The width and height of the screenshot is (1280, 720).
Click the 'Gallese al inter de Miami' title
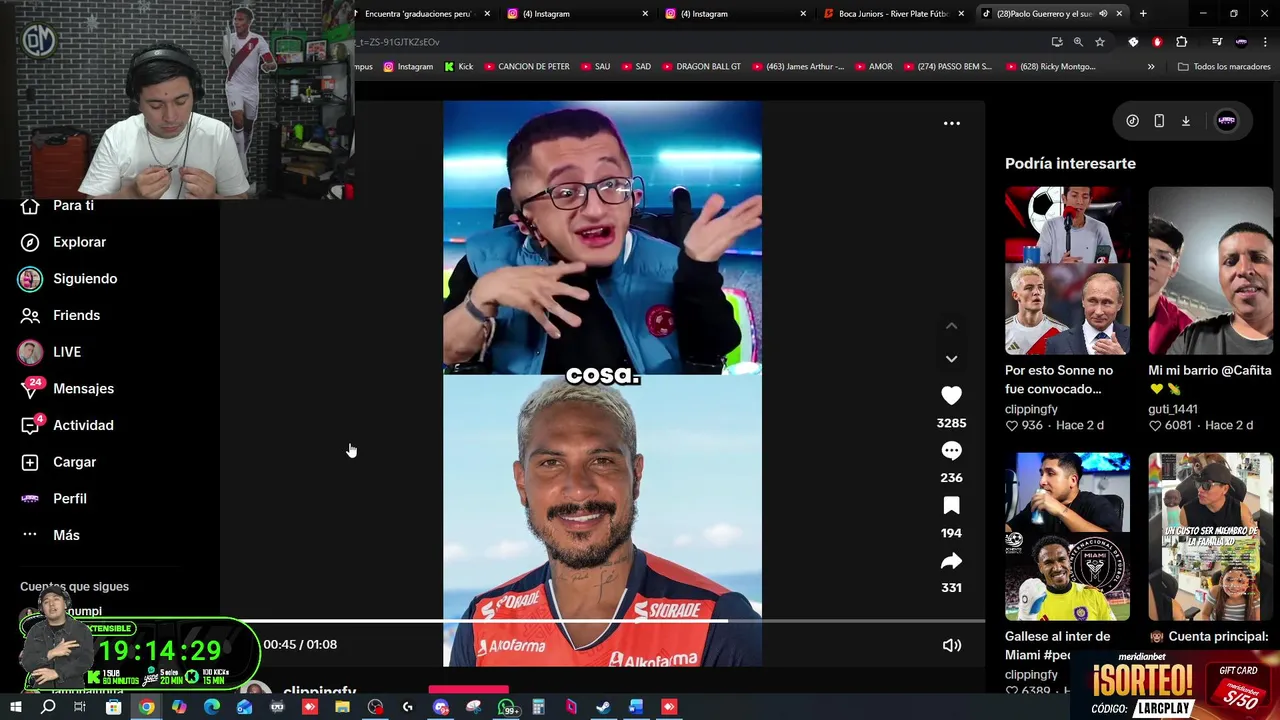(x=1057, y=645)
